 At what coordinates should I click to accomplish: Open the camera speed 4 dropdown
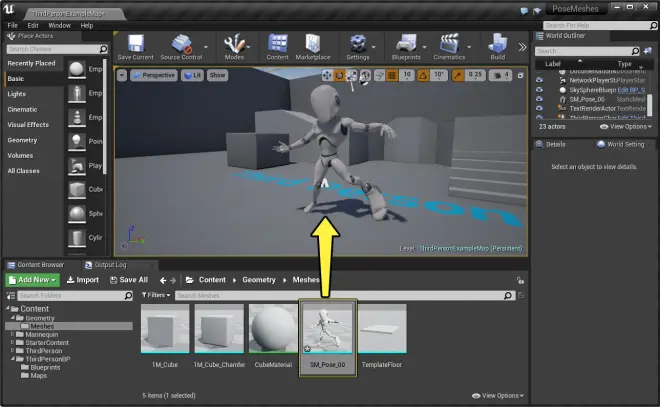(x=501, y=75)
